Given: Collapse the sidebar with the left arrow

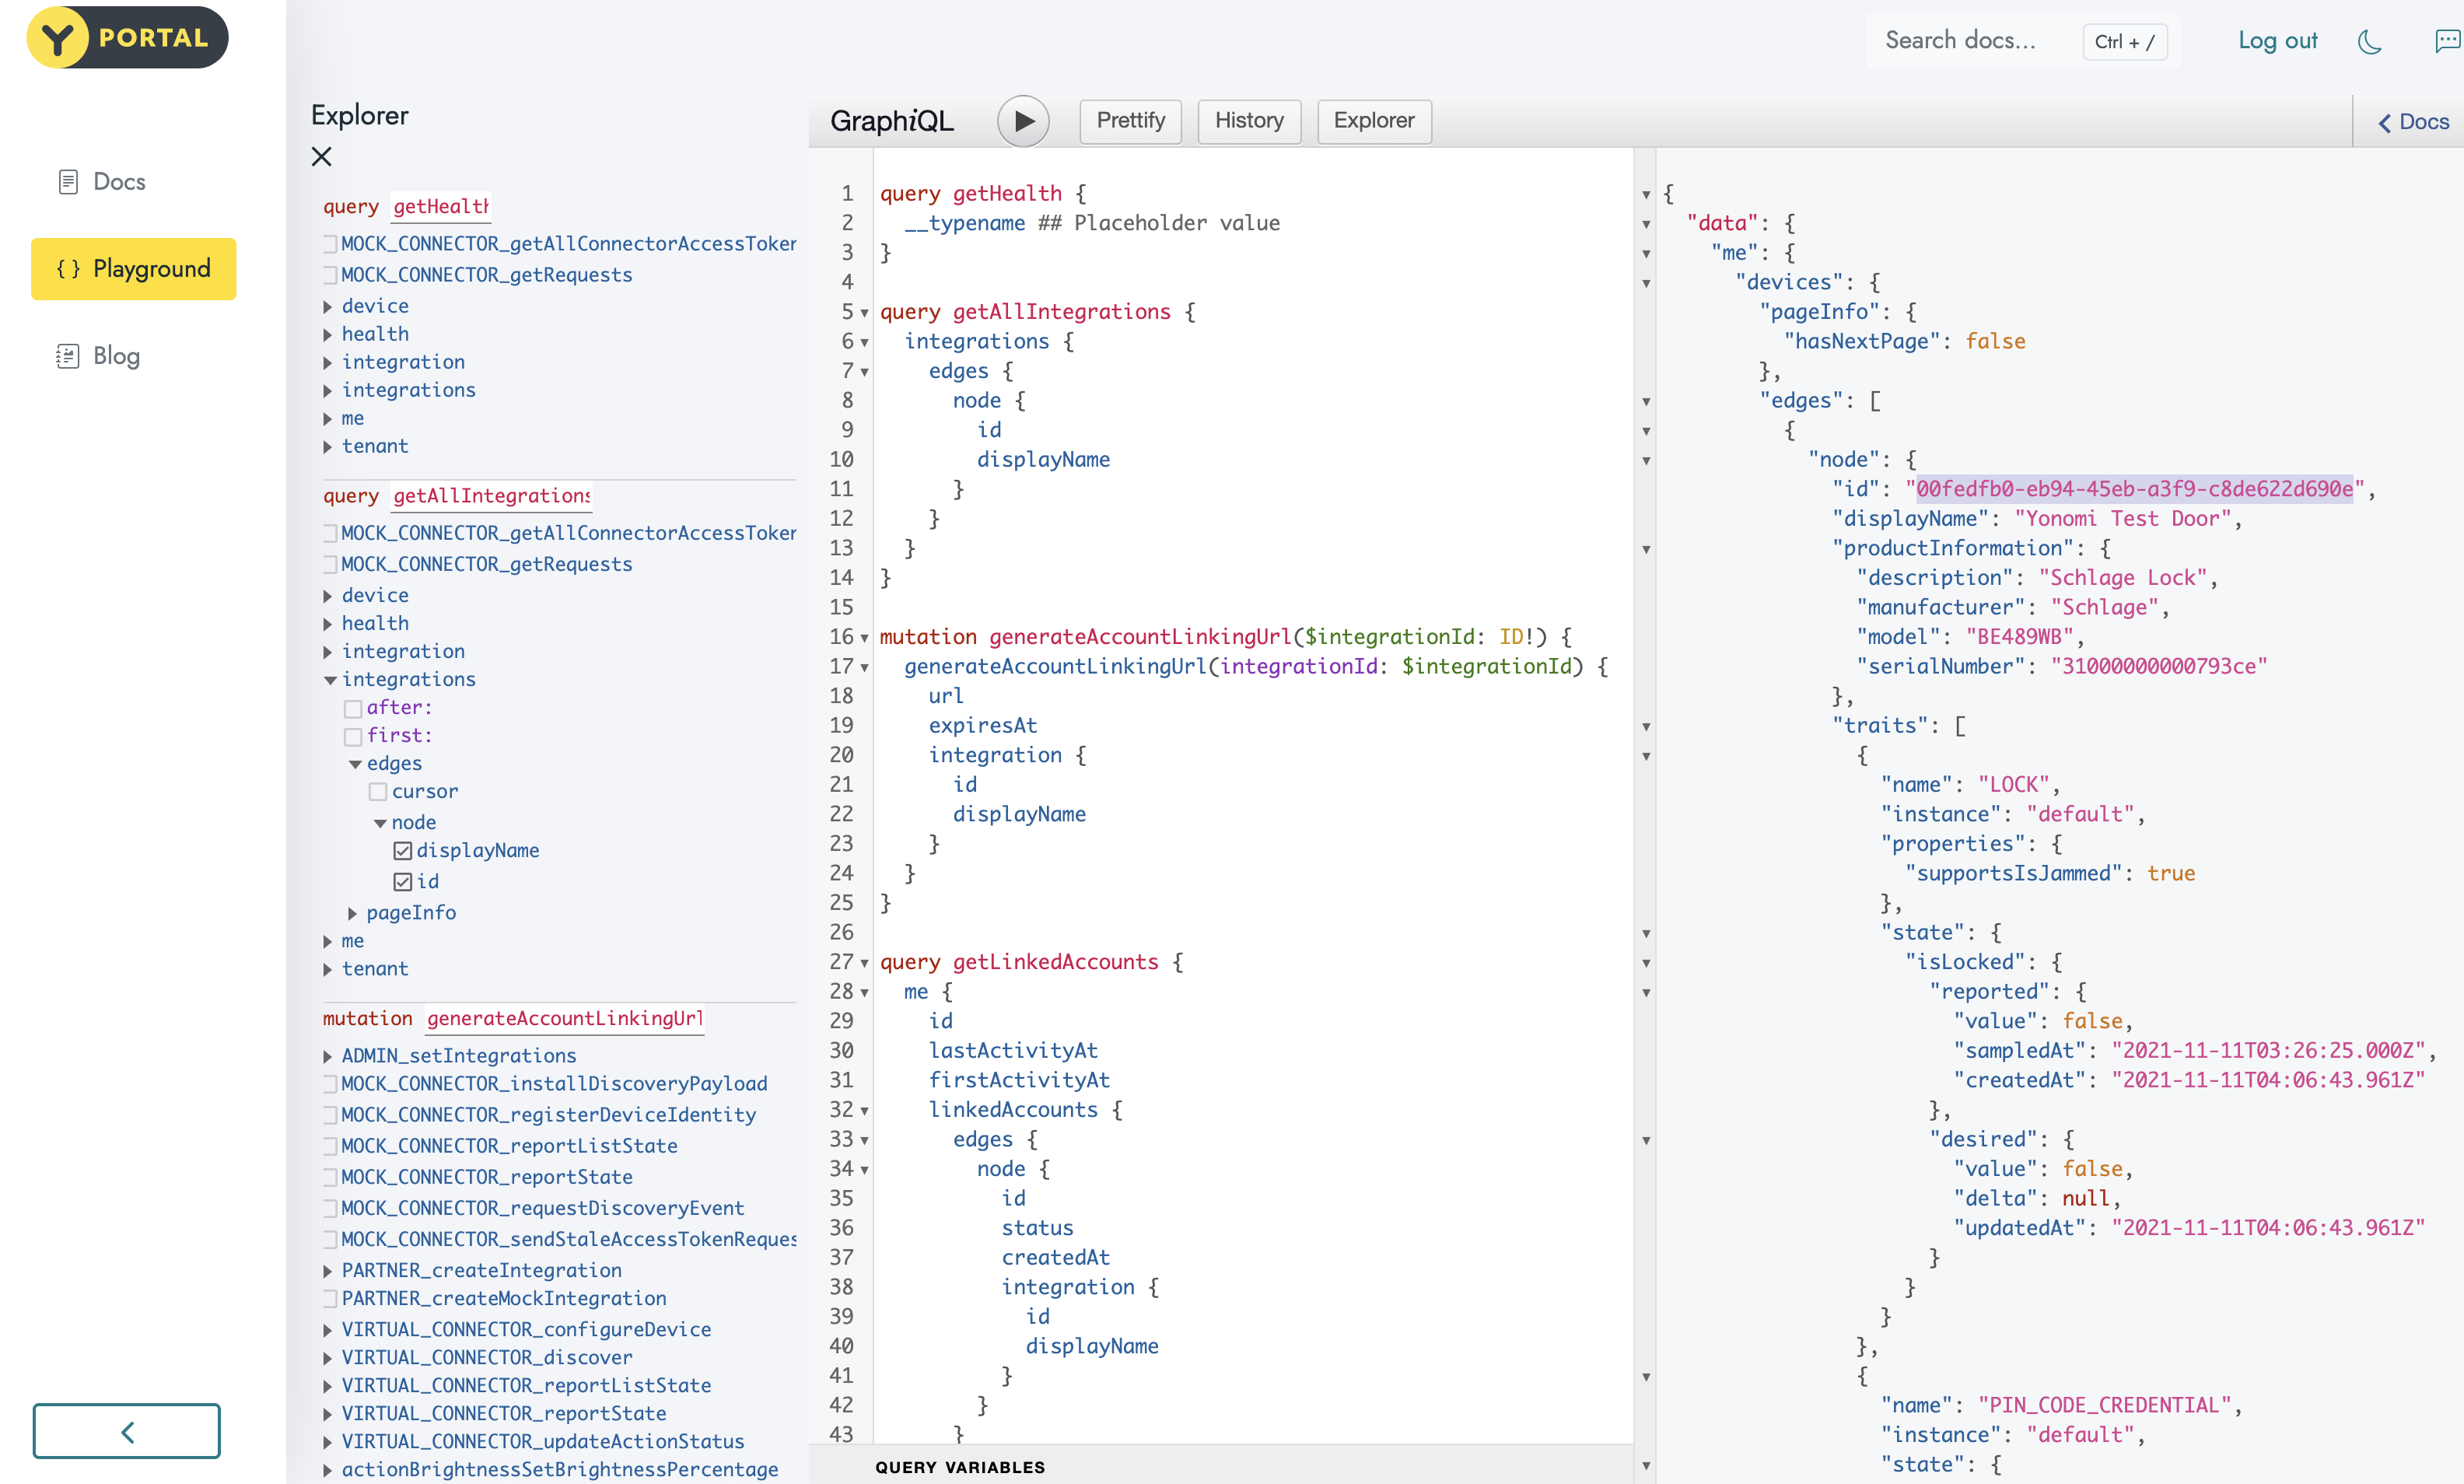Looking at the screenshot, I should [x=127, y=1431].
